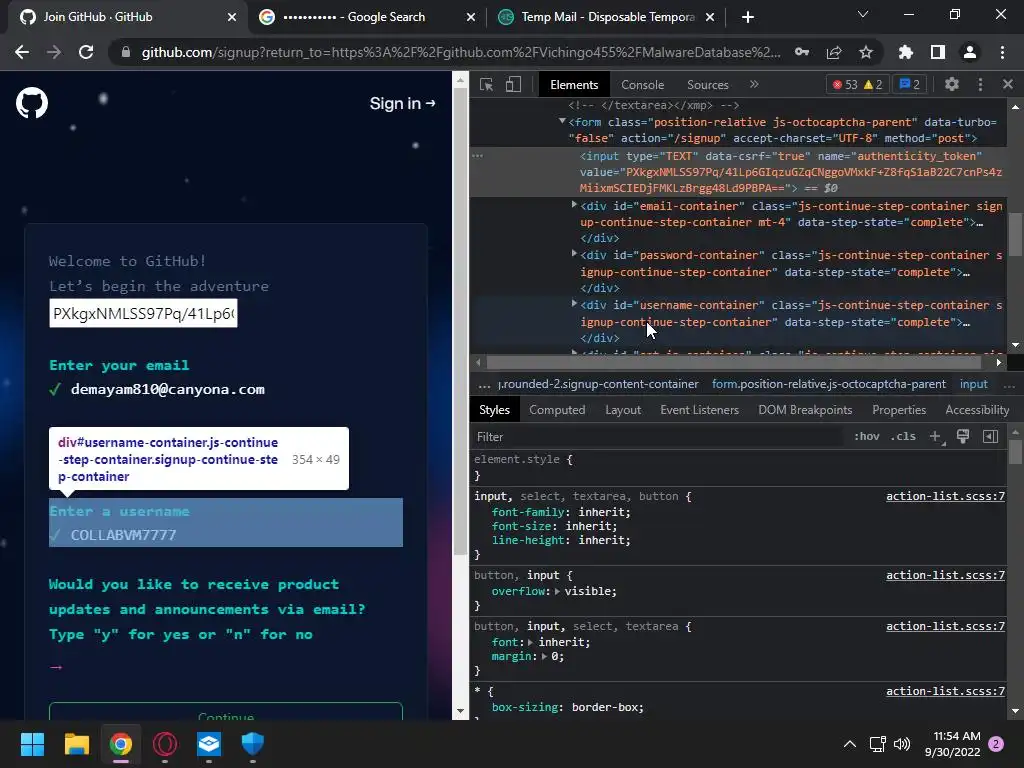
Task: Switch to Google Search browser tab
Action: click(367, 17)
